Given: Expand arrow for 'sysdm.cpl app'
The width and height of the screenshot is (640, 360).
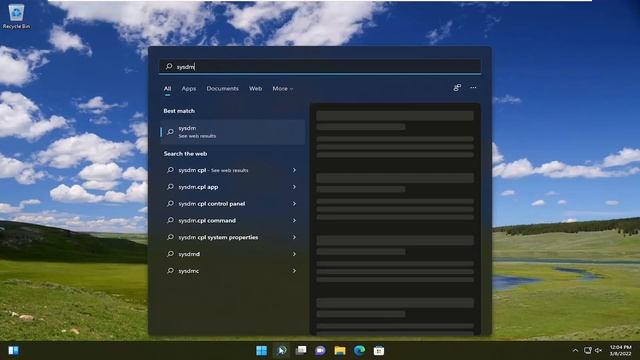Looking at the screenshot, I should (x=294, y=187).
